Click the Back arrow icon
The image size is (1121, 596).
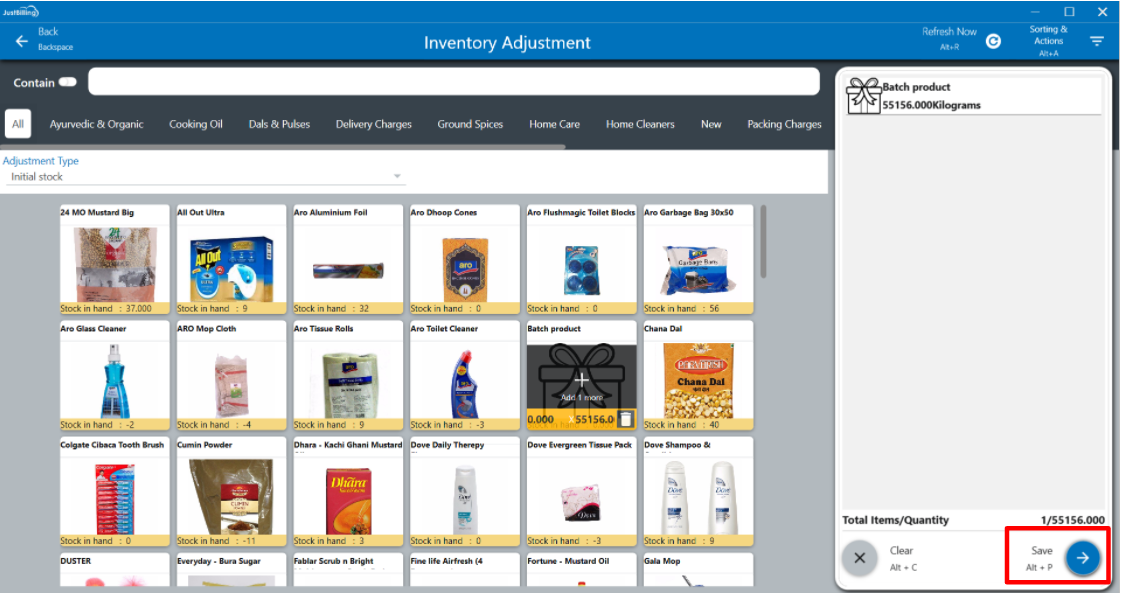(21, 41)
